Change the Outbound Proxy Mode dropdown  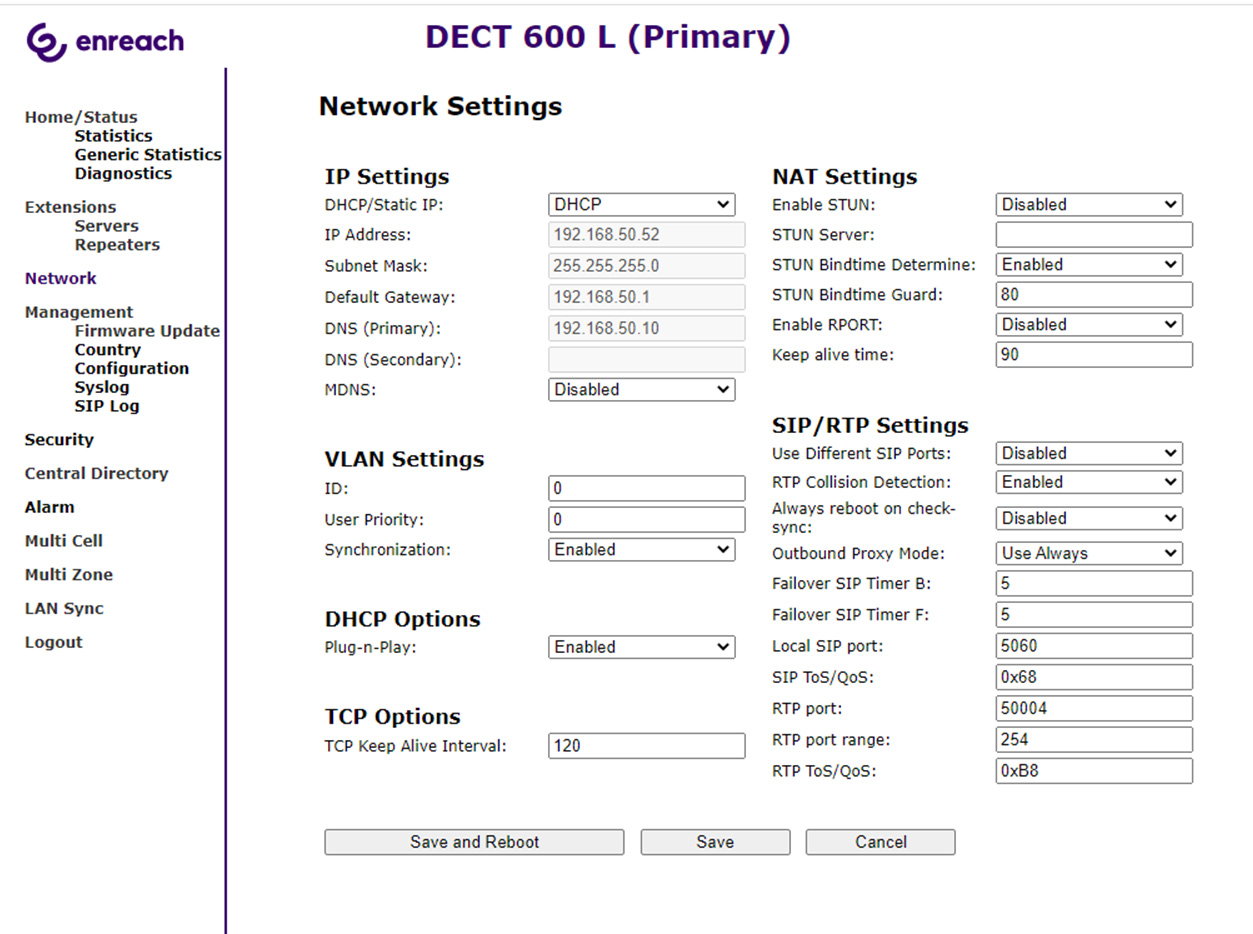[x=1089, y=553]
